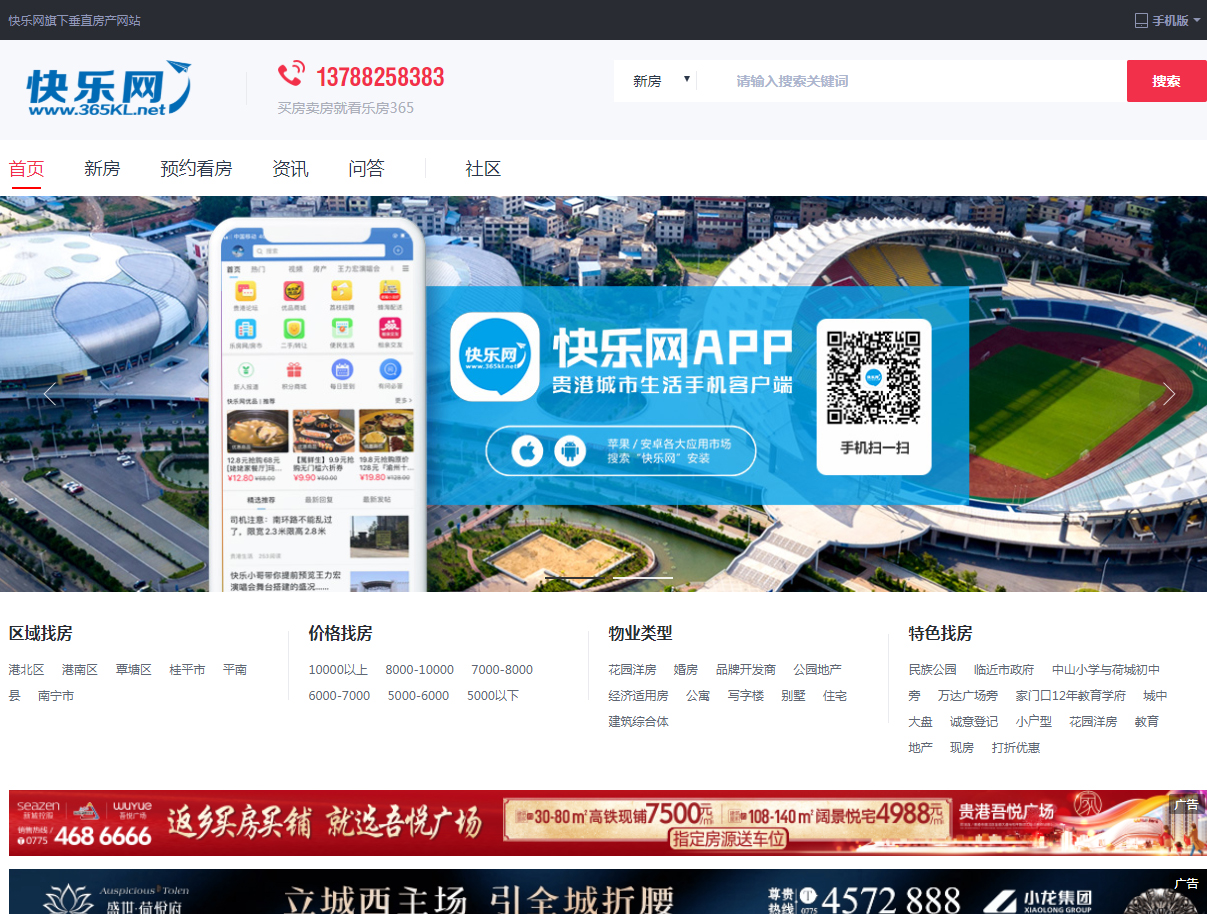This screenshot has height=914, width=1207.
Task: Click the phone number 13788258383
Action: [380, 77]
